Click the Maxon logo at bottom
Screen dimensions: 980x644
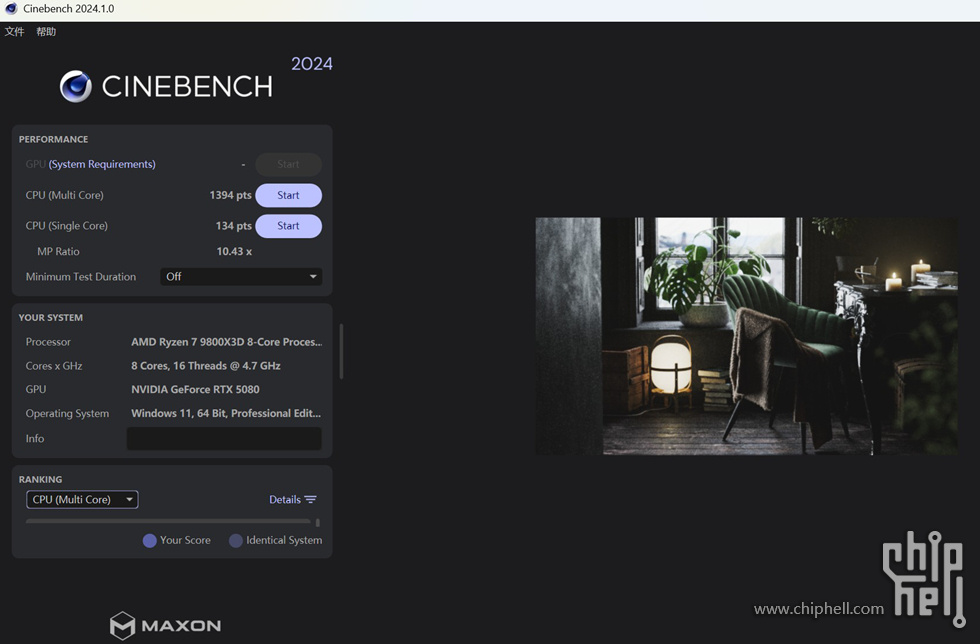pos(166,625)
